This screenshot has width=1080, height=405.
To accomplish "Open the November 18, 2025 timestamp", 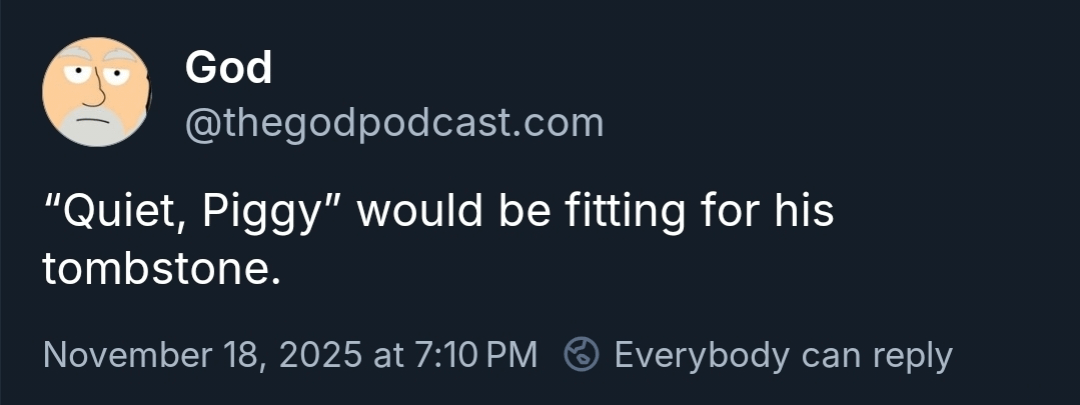I will [x=290, y=354].
